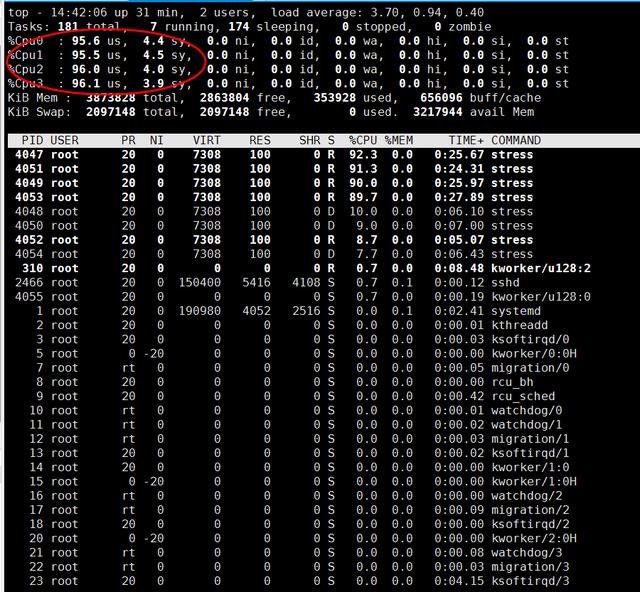Click the 91.3 CPU percentage value
Image resolution: width=640 pixels, height=592 pixels.
[363, 169]
